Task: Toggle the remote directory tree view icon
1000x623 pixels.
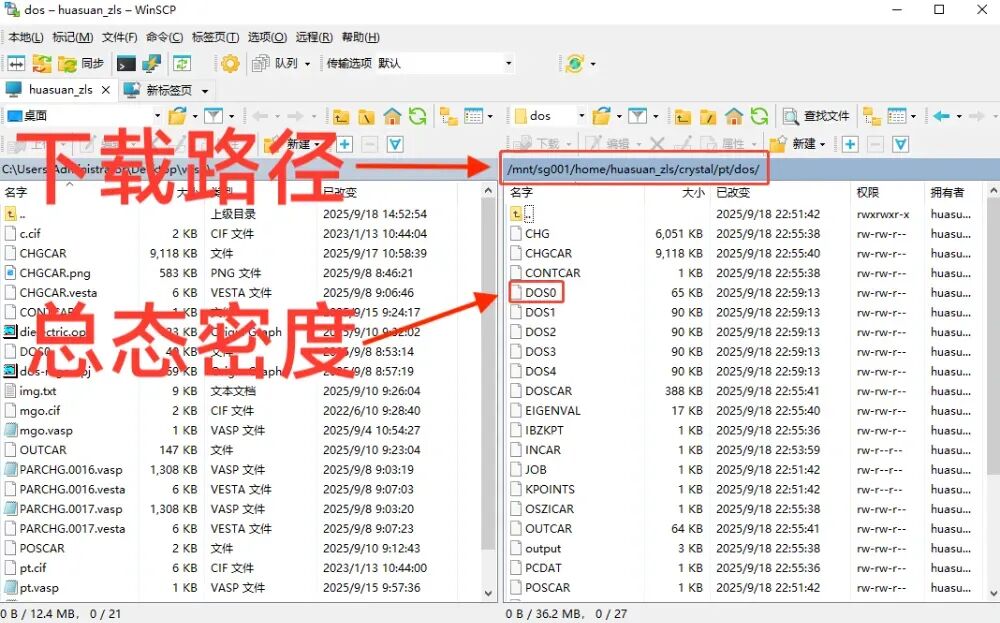Action: tap(871, 116)
